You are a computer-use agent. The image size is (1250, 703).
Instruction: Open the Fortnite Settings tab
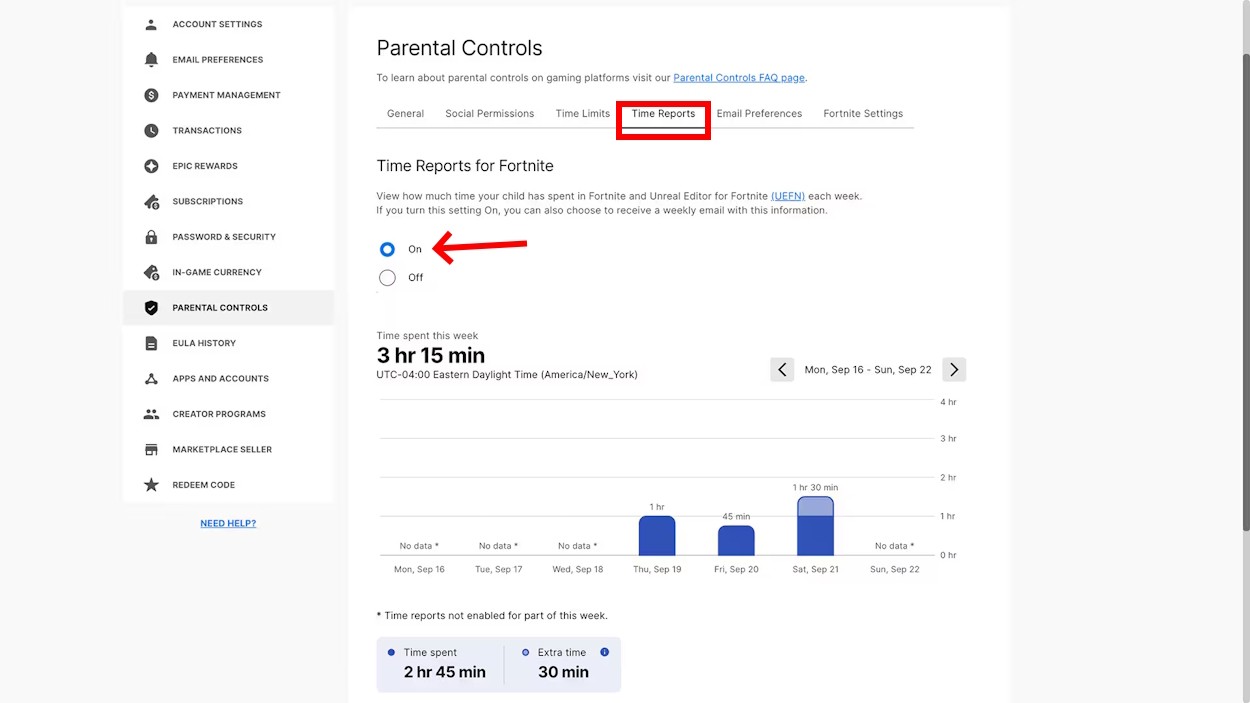pyautogui.click(x=863, y=114)
